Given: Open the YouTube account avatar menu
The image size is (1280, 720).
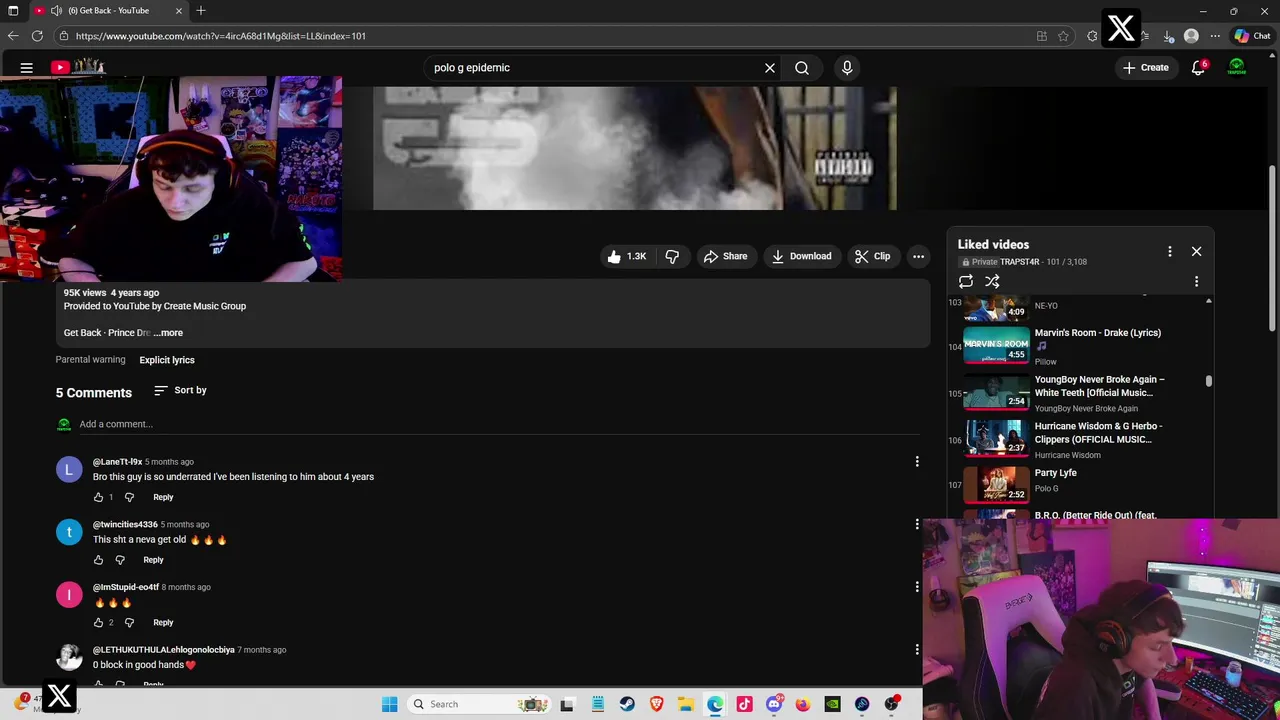Looking at the screenshot, I should 1237,68.
